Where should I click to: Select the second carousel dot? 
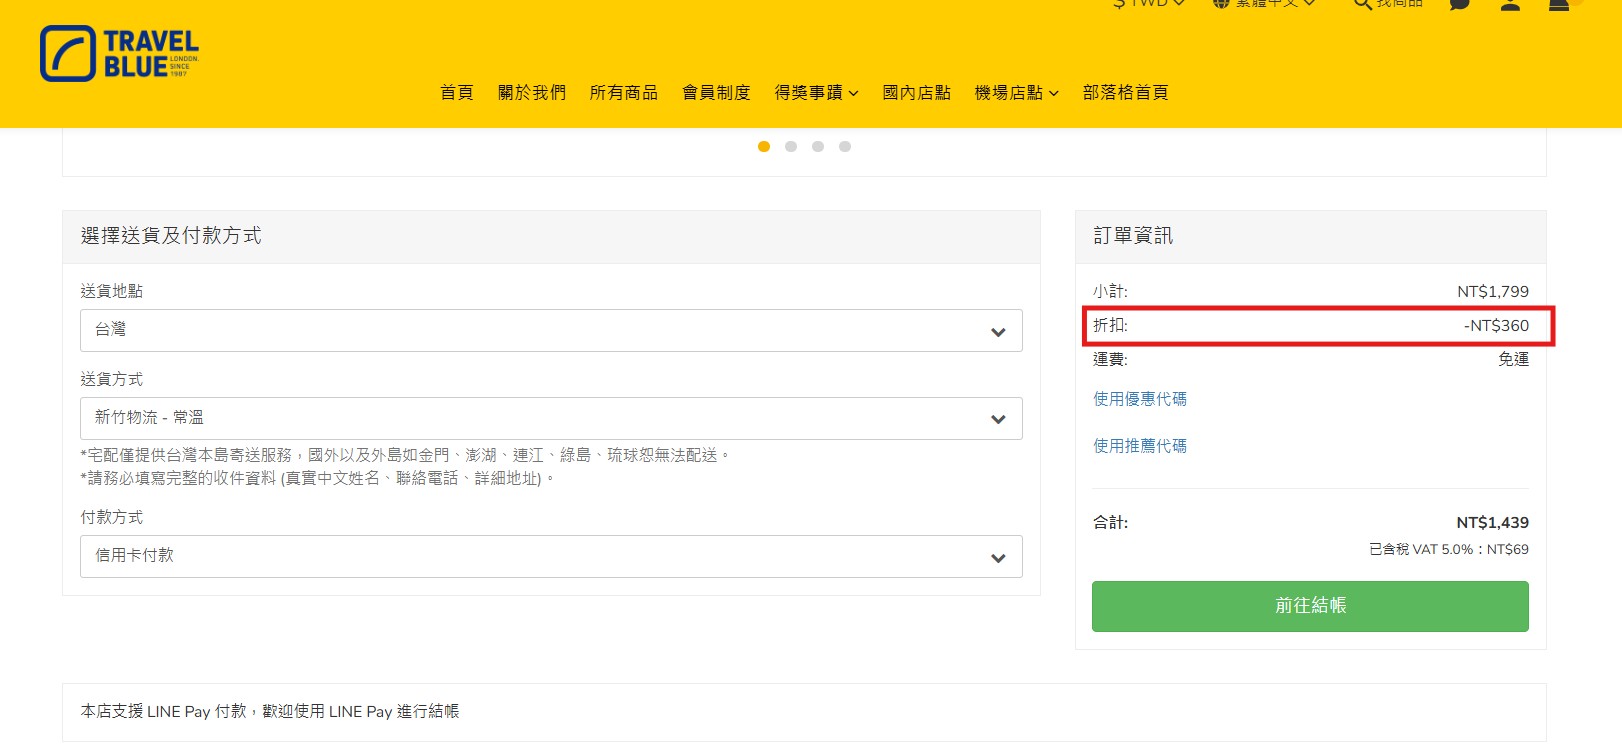[x=791, y=147]
